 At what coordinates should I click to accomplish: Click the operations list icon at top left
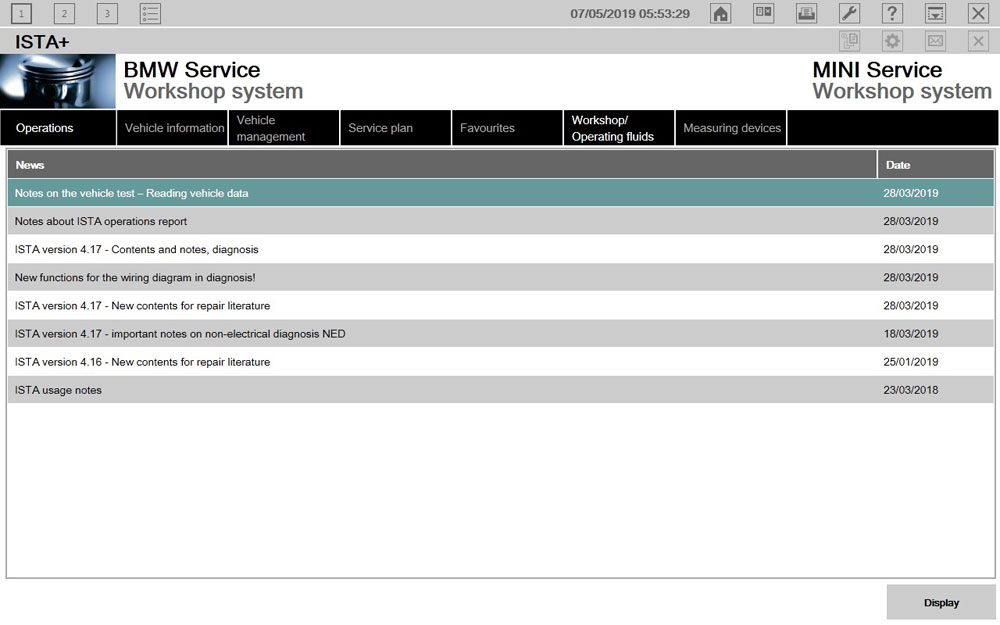pos(150,13)
